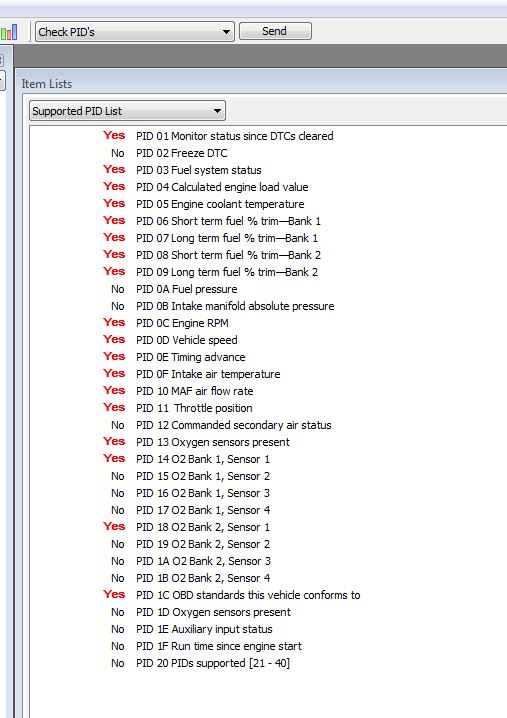507x718 pixels.
Task: Click the Item Lists panel header
Action: point(47,84)
